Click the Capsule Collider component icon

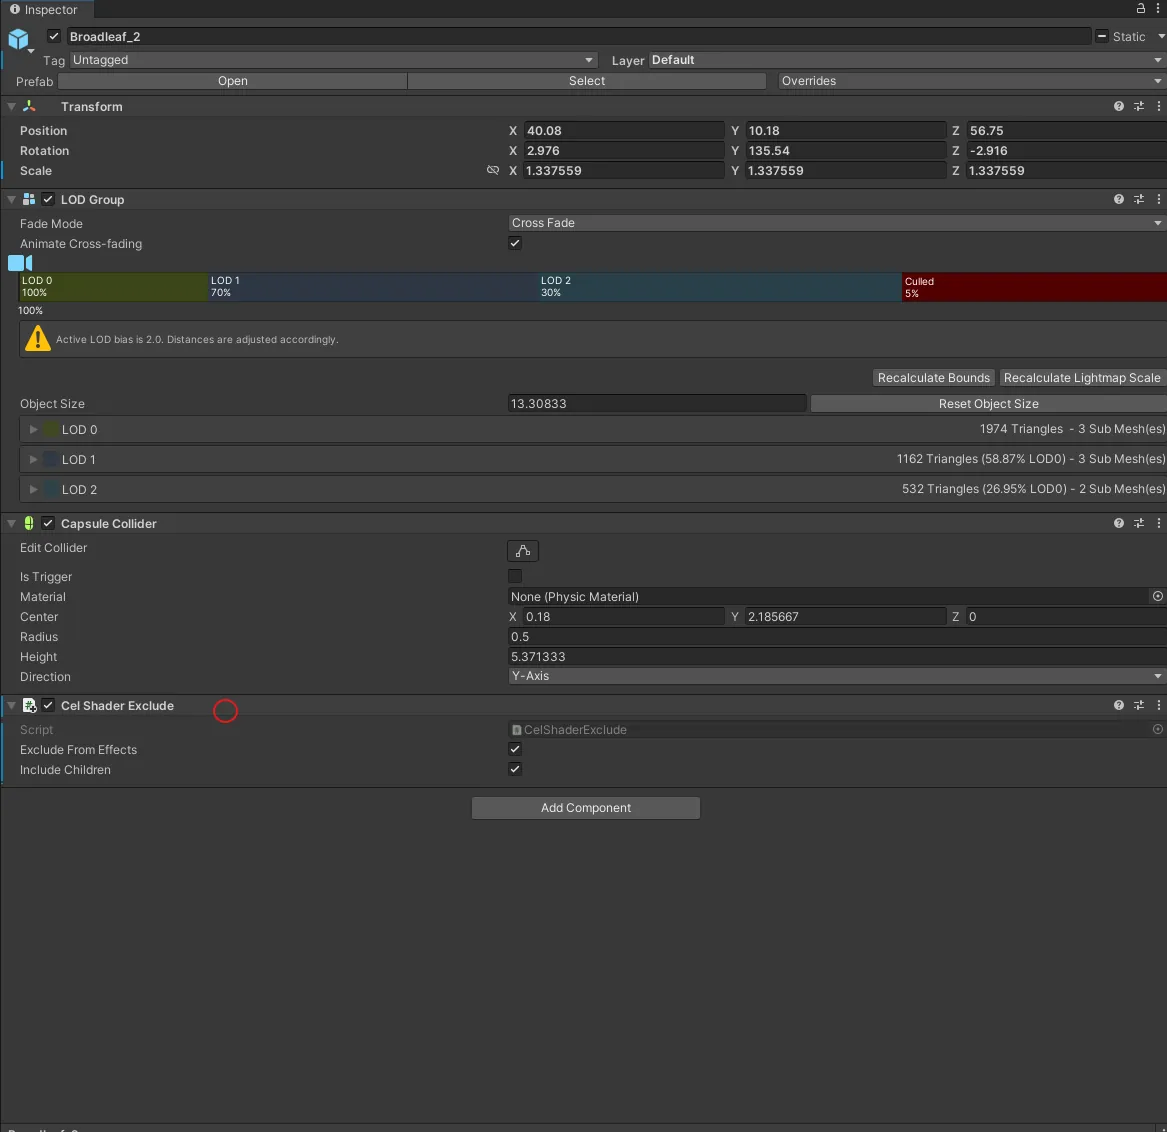pos(29,523)
